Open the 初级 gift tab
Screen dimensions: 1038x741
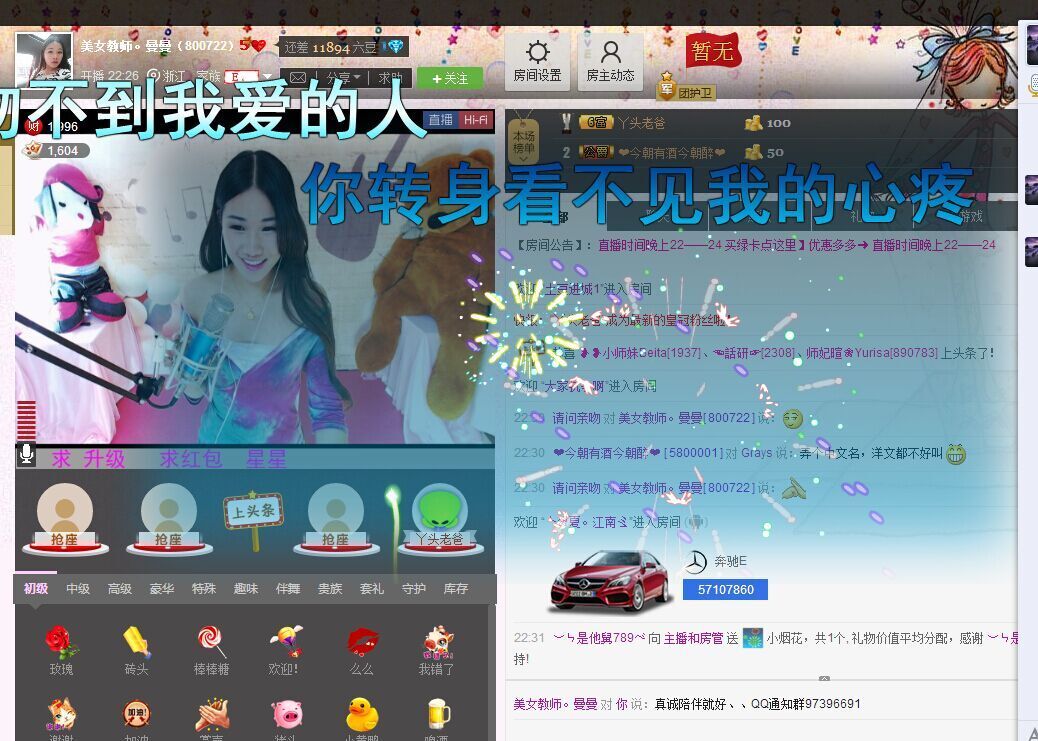coord(36,588)
